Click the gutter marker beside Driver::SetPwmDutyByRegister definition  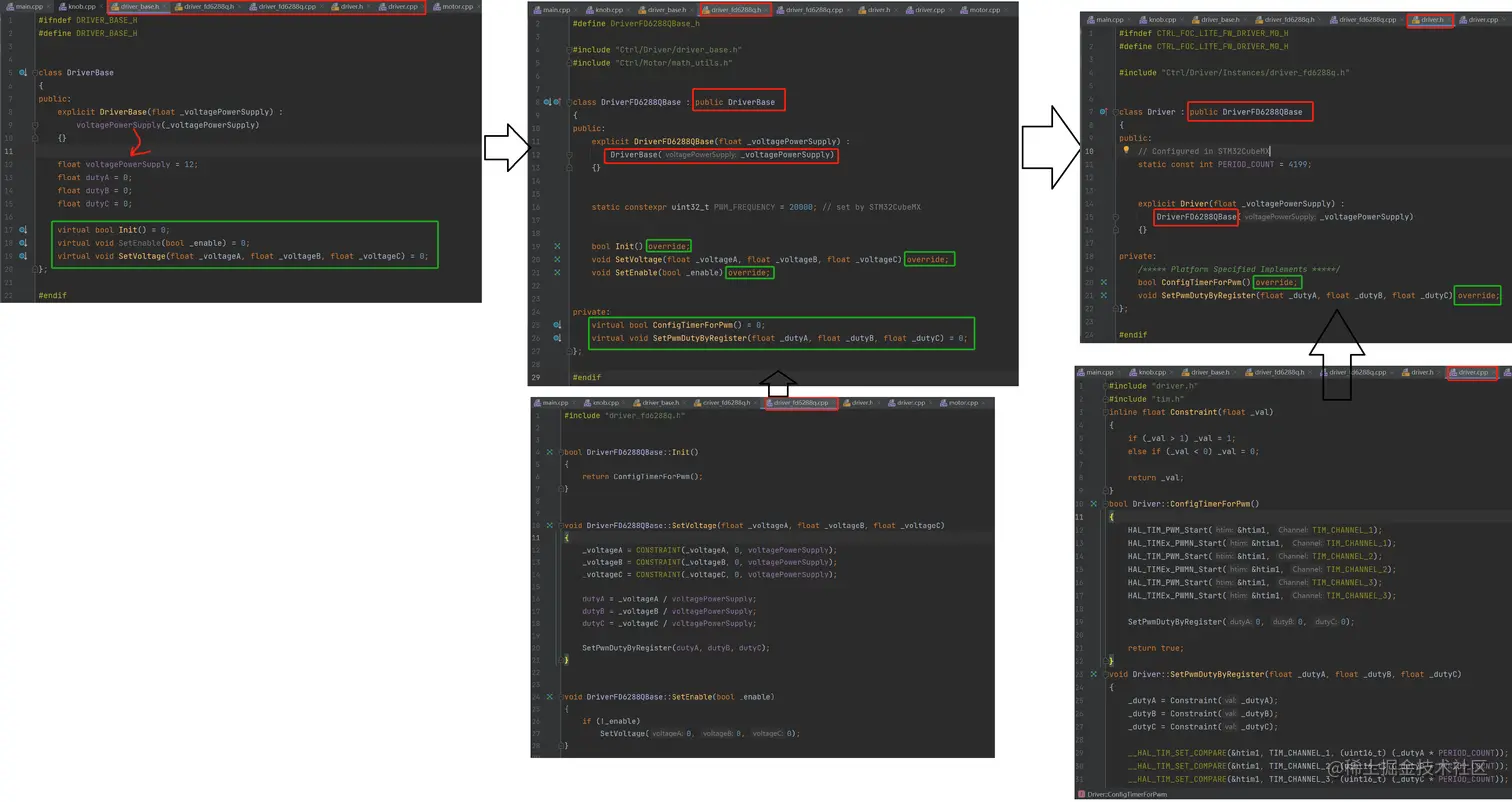[1094, 674]
